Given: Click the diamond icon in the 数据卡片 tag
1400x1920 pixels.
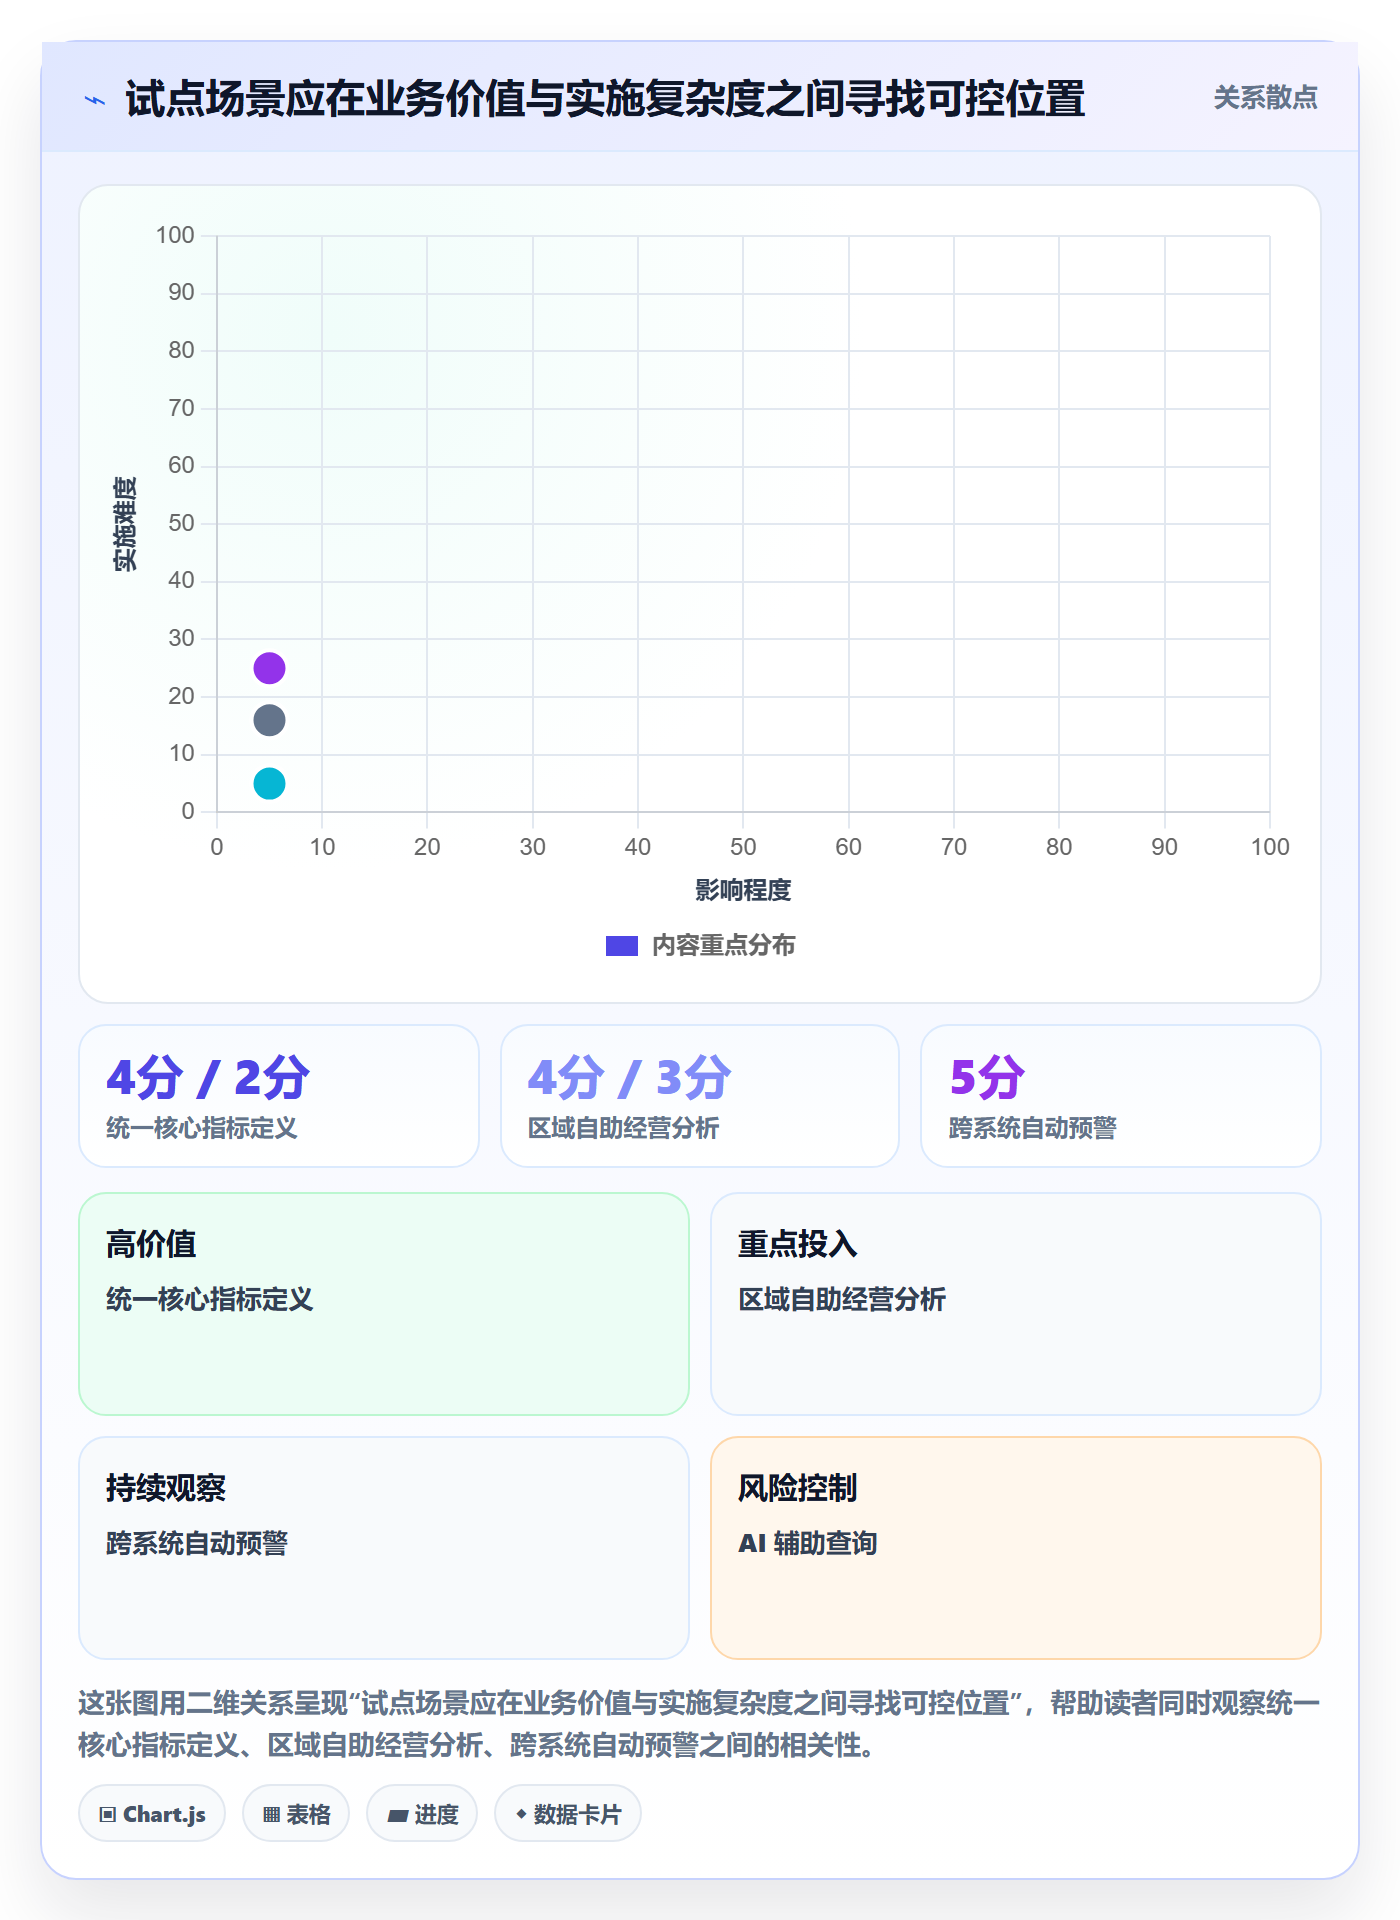Looking at the screenshot, I should (x=521, y=1814).
